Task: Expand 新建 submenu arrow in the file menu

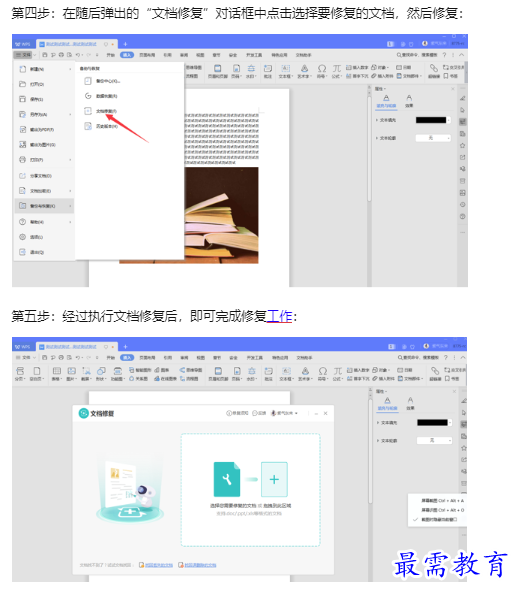Action: click(x=70, y=69)
